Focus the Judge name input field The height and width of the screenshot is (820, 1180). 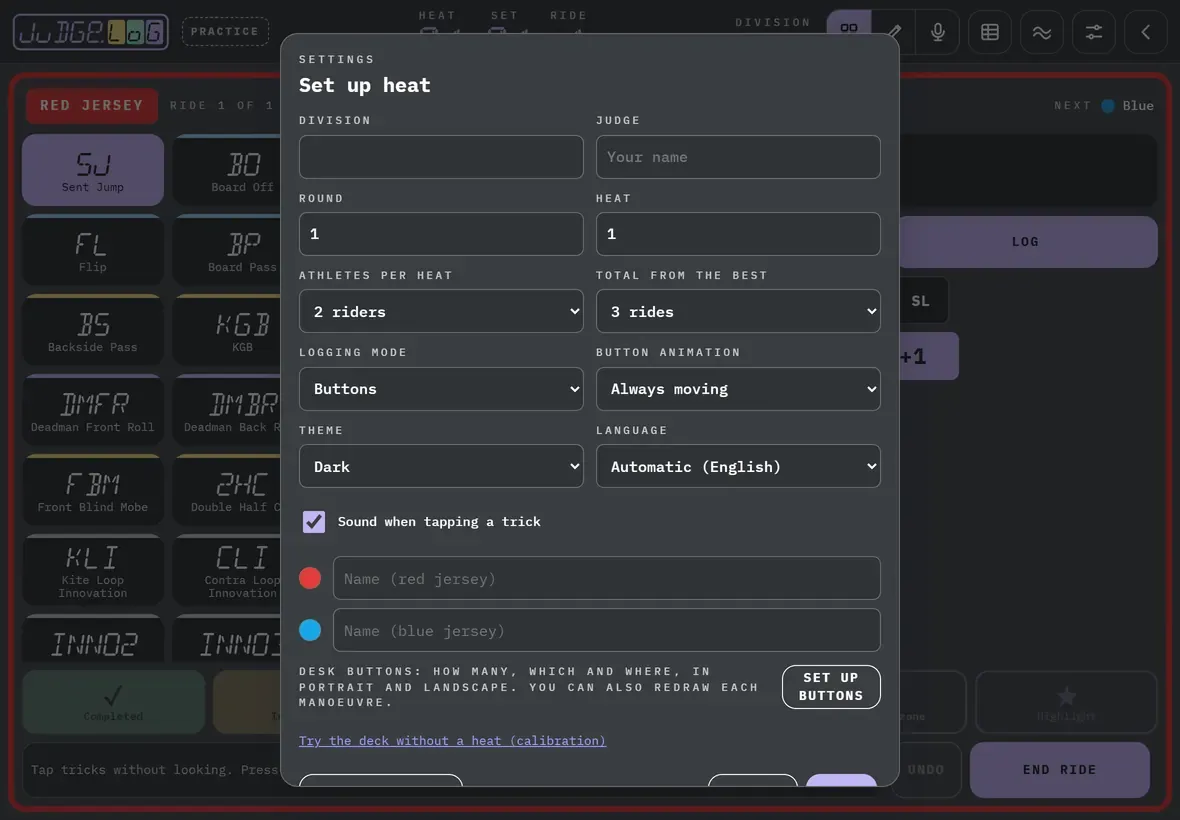(x=738, y=156)
